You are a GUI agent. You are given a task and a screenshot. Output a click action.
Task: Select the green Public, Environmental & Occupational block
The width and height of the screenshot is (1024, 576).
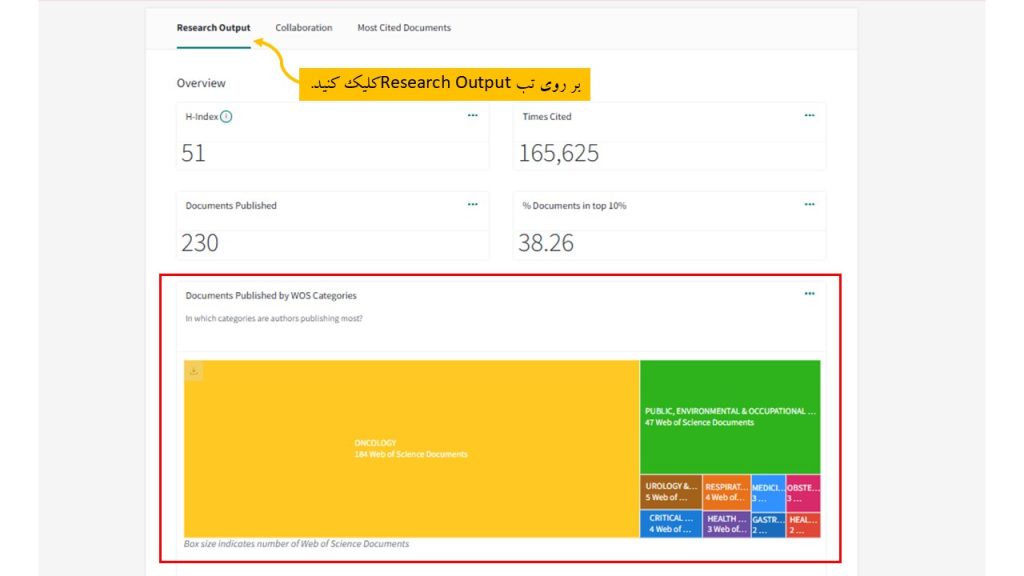[x=730, y=417]
